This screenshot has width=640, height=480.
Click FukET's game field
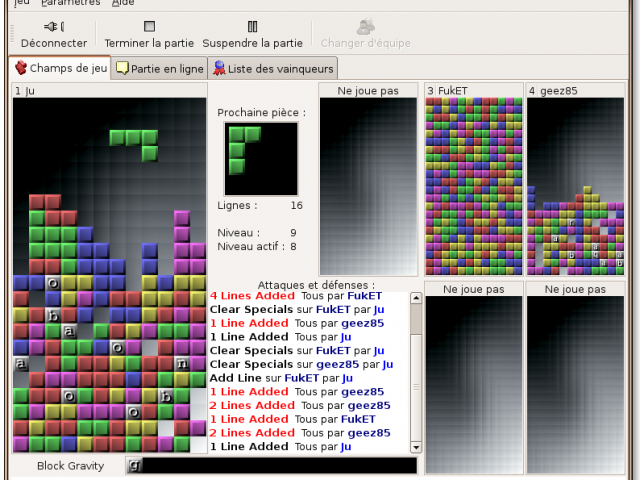473,186
